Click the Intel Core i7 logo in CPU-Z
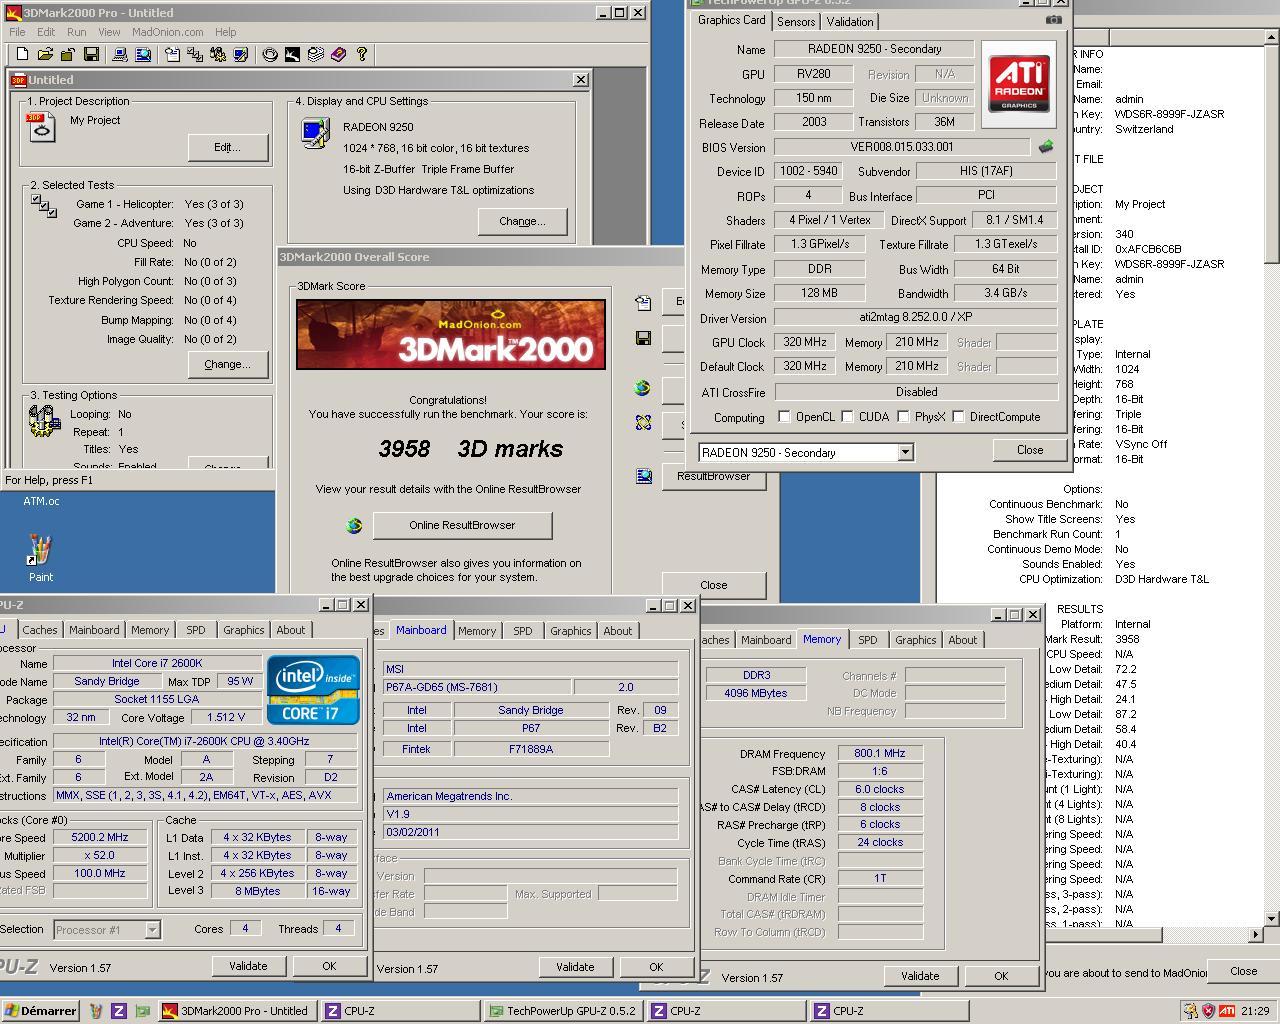Image resolution: width=1280 pixels, height=1024 pixels. [x=314, y=689]
